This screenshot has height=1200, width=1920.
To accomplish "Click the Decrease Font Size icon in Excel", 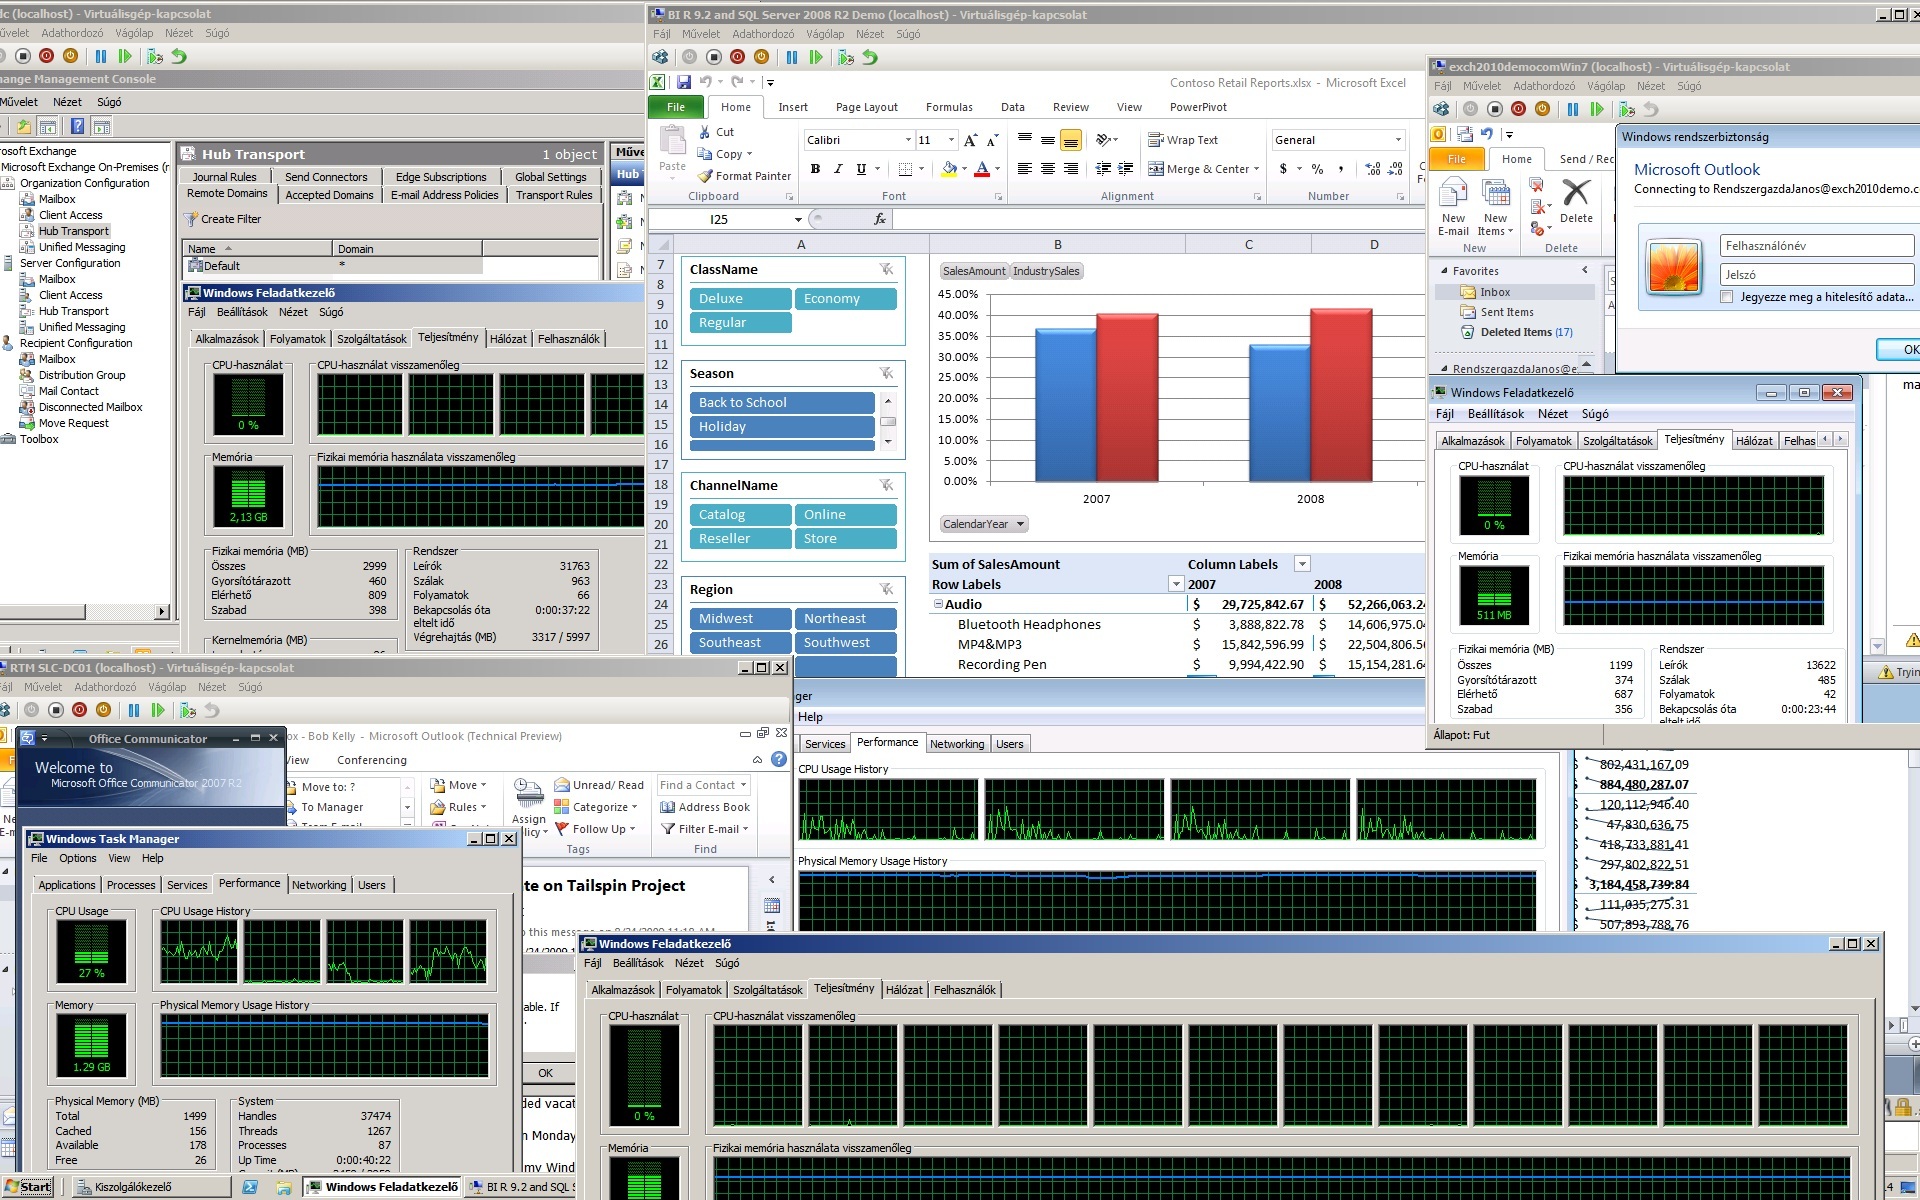I will (992, 140).
